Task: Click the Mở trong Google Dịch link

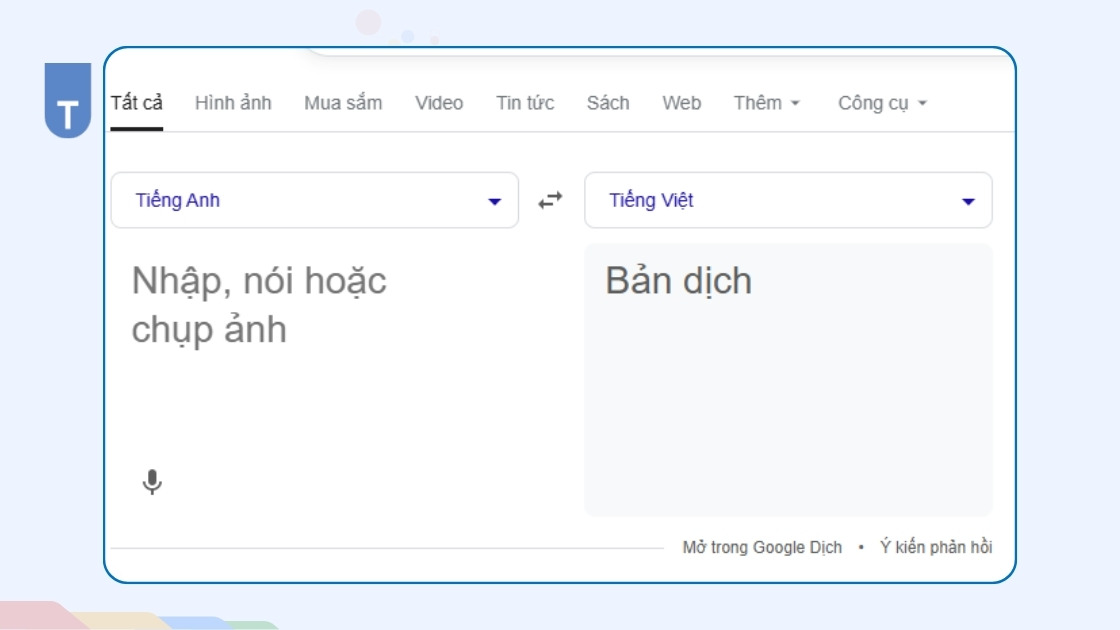Action: click(762, 547)
